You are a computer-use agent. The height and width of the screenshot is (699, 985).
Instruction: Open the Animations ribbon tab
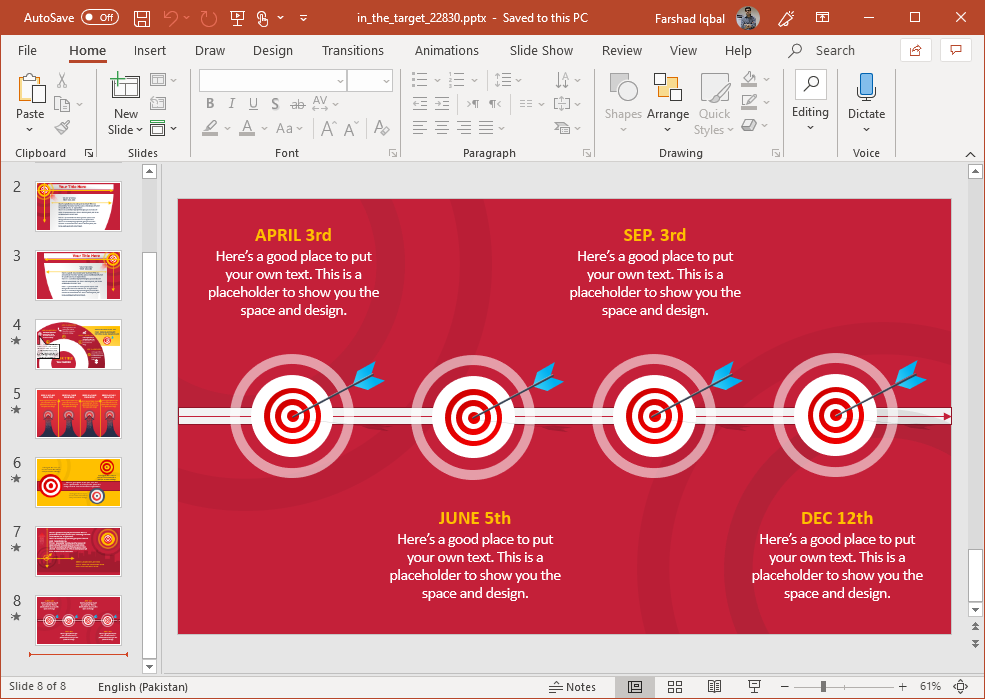(x=446, y=50)
